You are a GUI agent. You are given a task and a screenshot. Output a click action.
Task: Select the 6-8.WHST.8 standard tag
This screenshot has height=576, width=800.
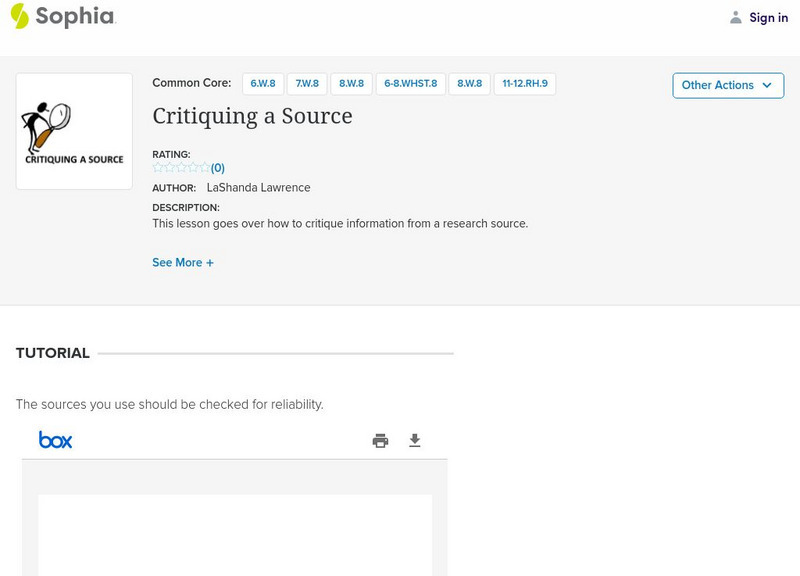(410, 84)
